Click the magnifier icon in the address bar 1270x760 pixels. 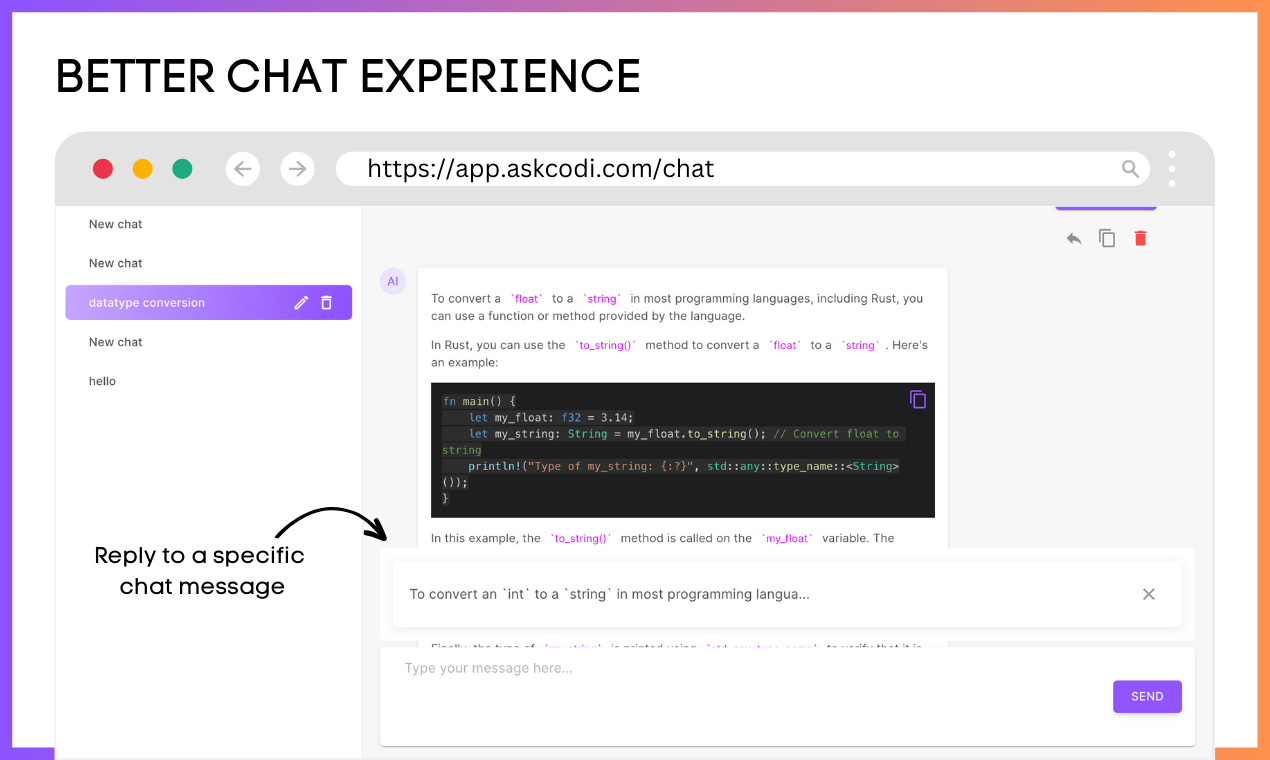pos(1130,169)
